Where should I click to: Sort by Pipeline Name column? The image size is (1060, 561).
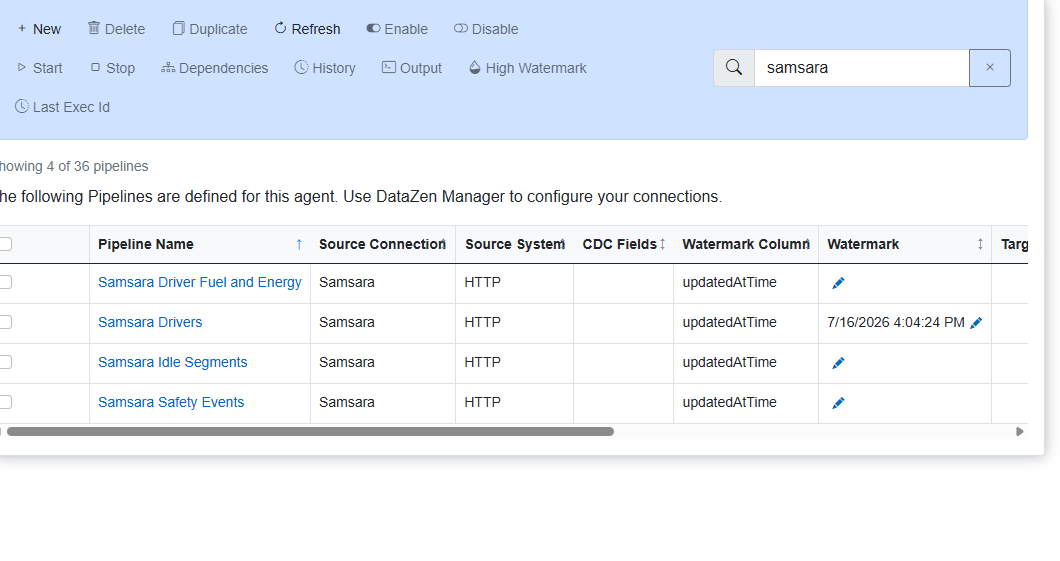tap(200, 244)
